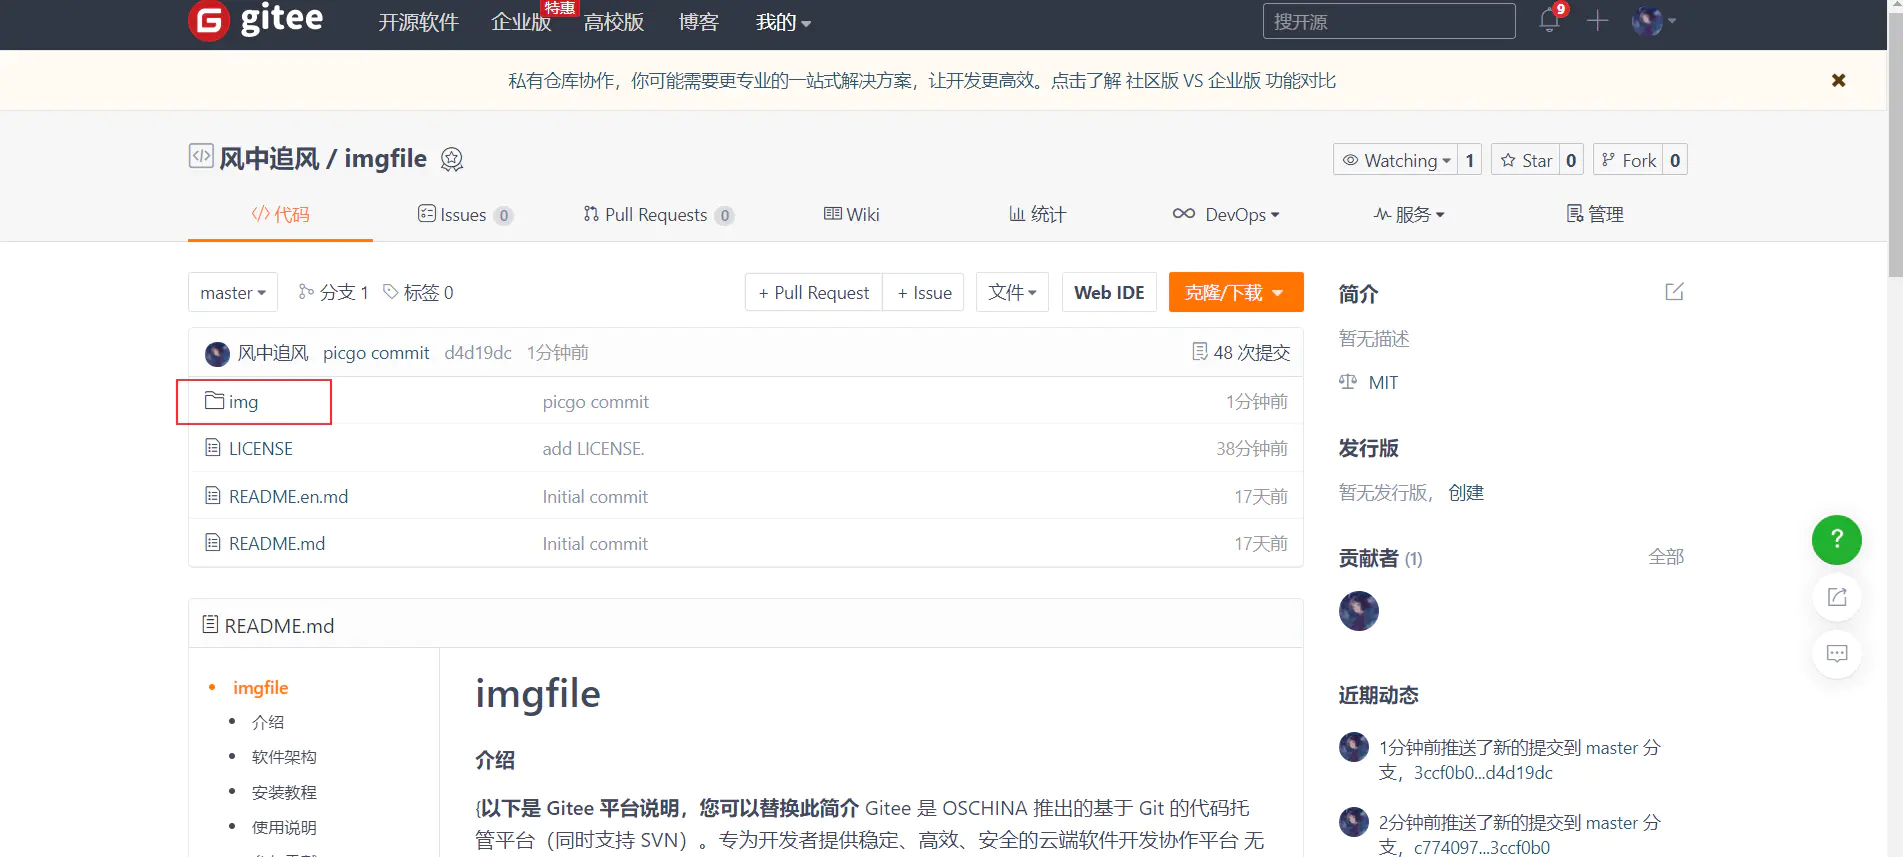Star the imgfile repository
This screenshot has height=857, width=1903.
coord(1526,160)
